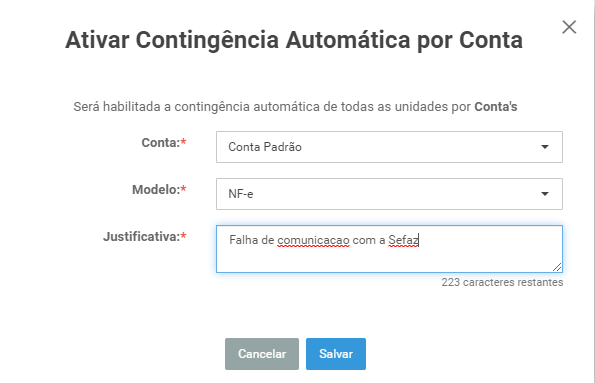The height and width of the screenshot is (383, 595).
Task: Click the Cancelar button
Action: [x=262, y=354]
